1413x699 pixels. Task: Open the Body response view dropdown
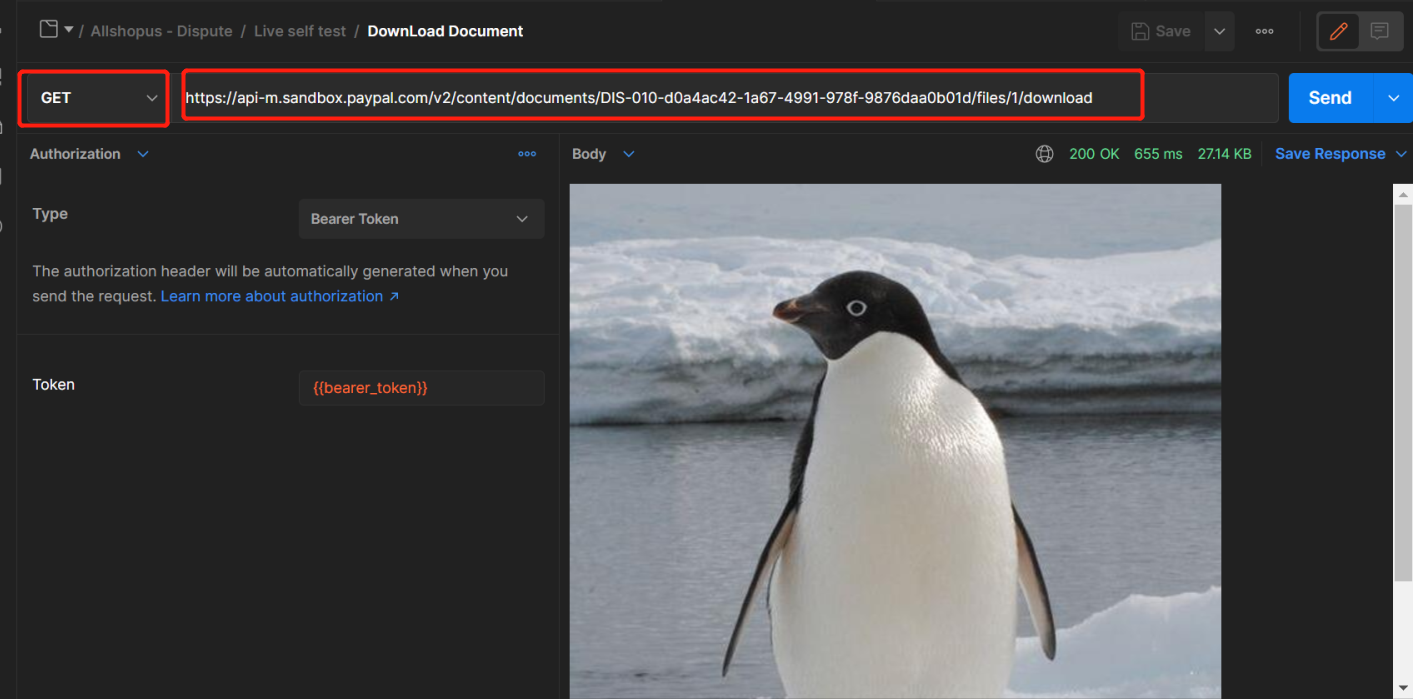603,154
